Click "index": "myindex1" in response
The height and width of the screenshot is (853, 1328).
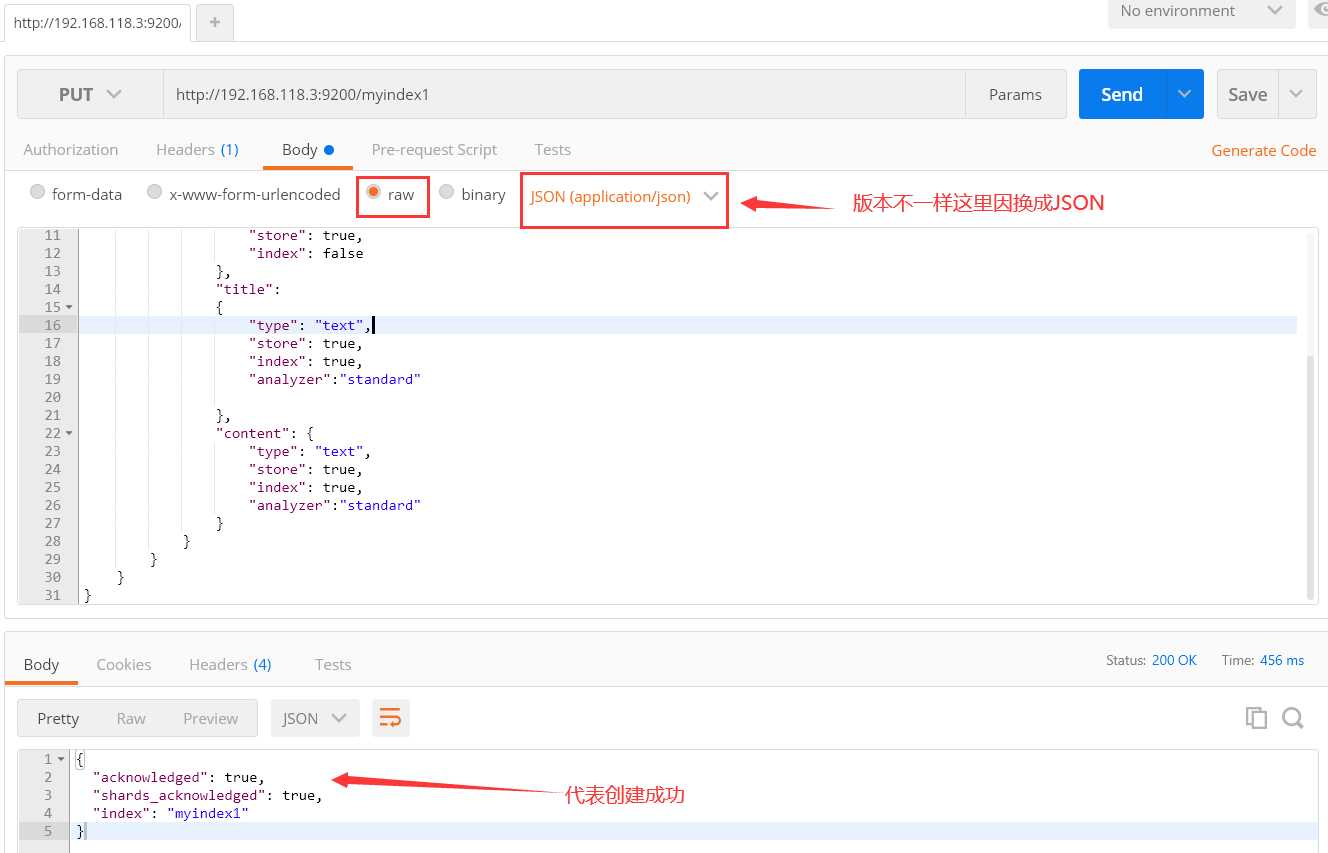(170, 813)
